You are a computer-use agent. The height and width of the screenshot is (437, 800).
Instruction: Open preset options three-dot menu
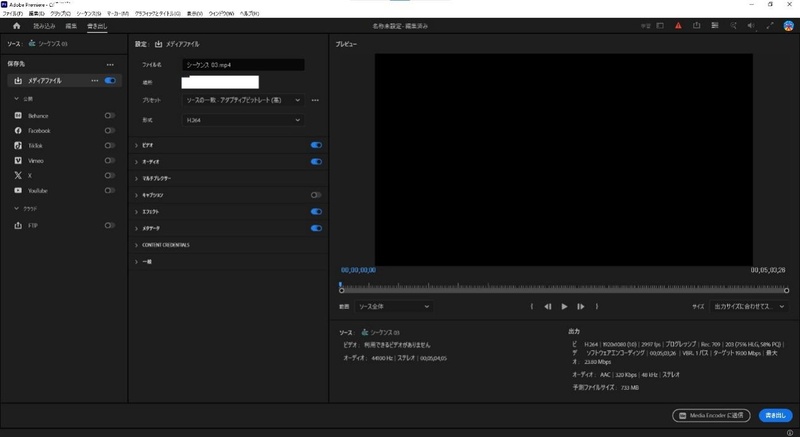pyautogui.click(x=315, y=100)
